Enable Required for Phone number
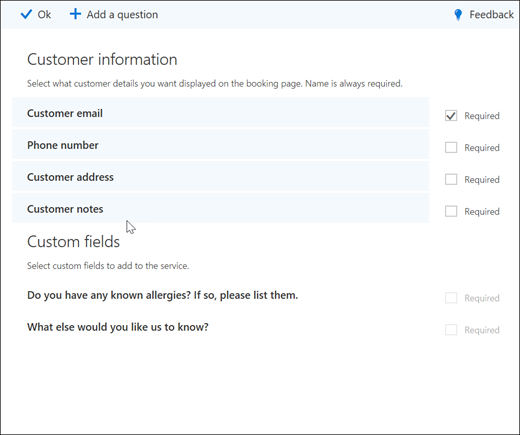 (x=451, y=147)
